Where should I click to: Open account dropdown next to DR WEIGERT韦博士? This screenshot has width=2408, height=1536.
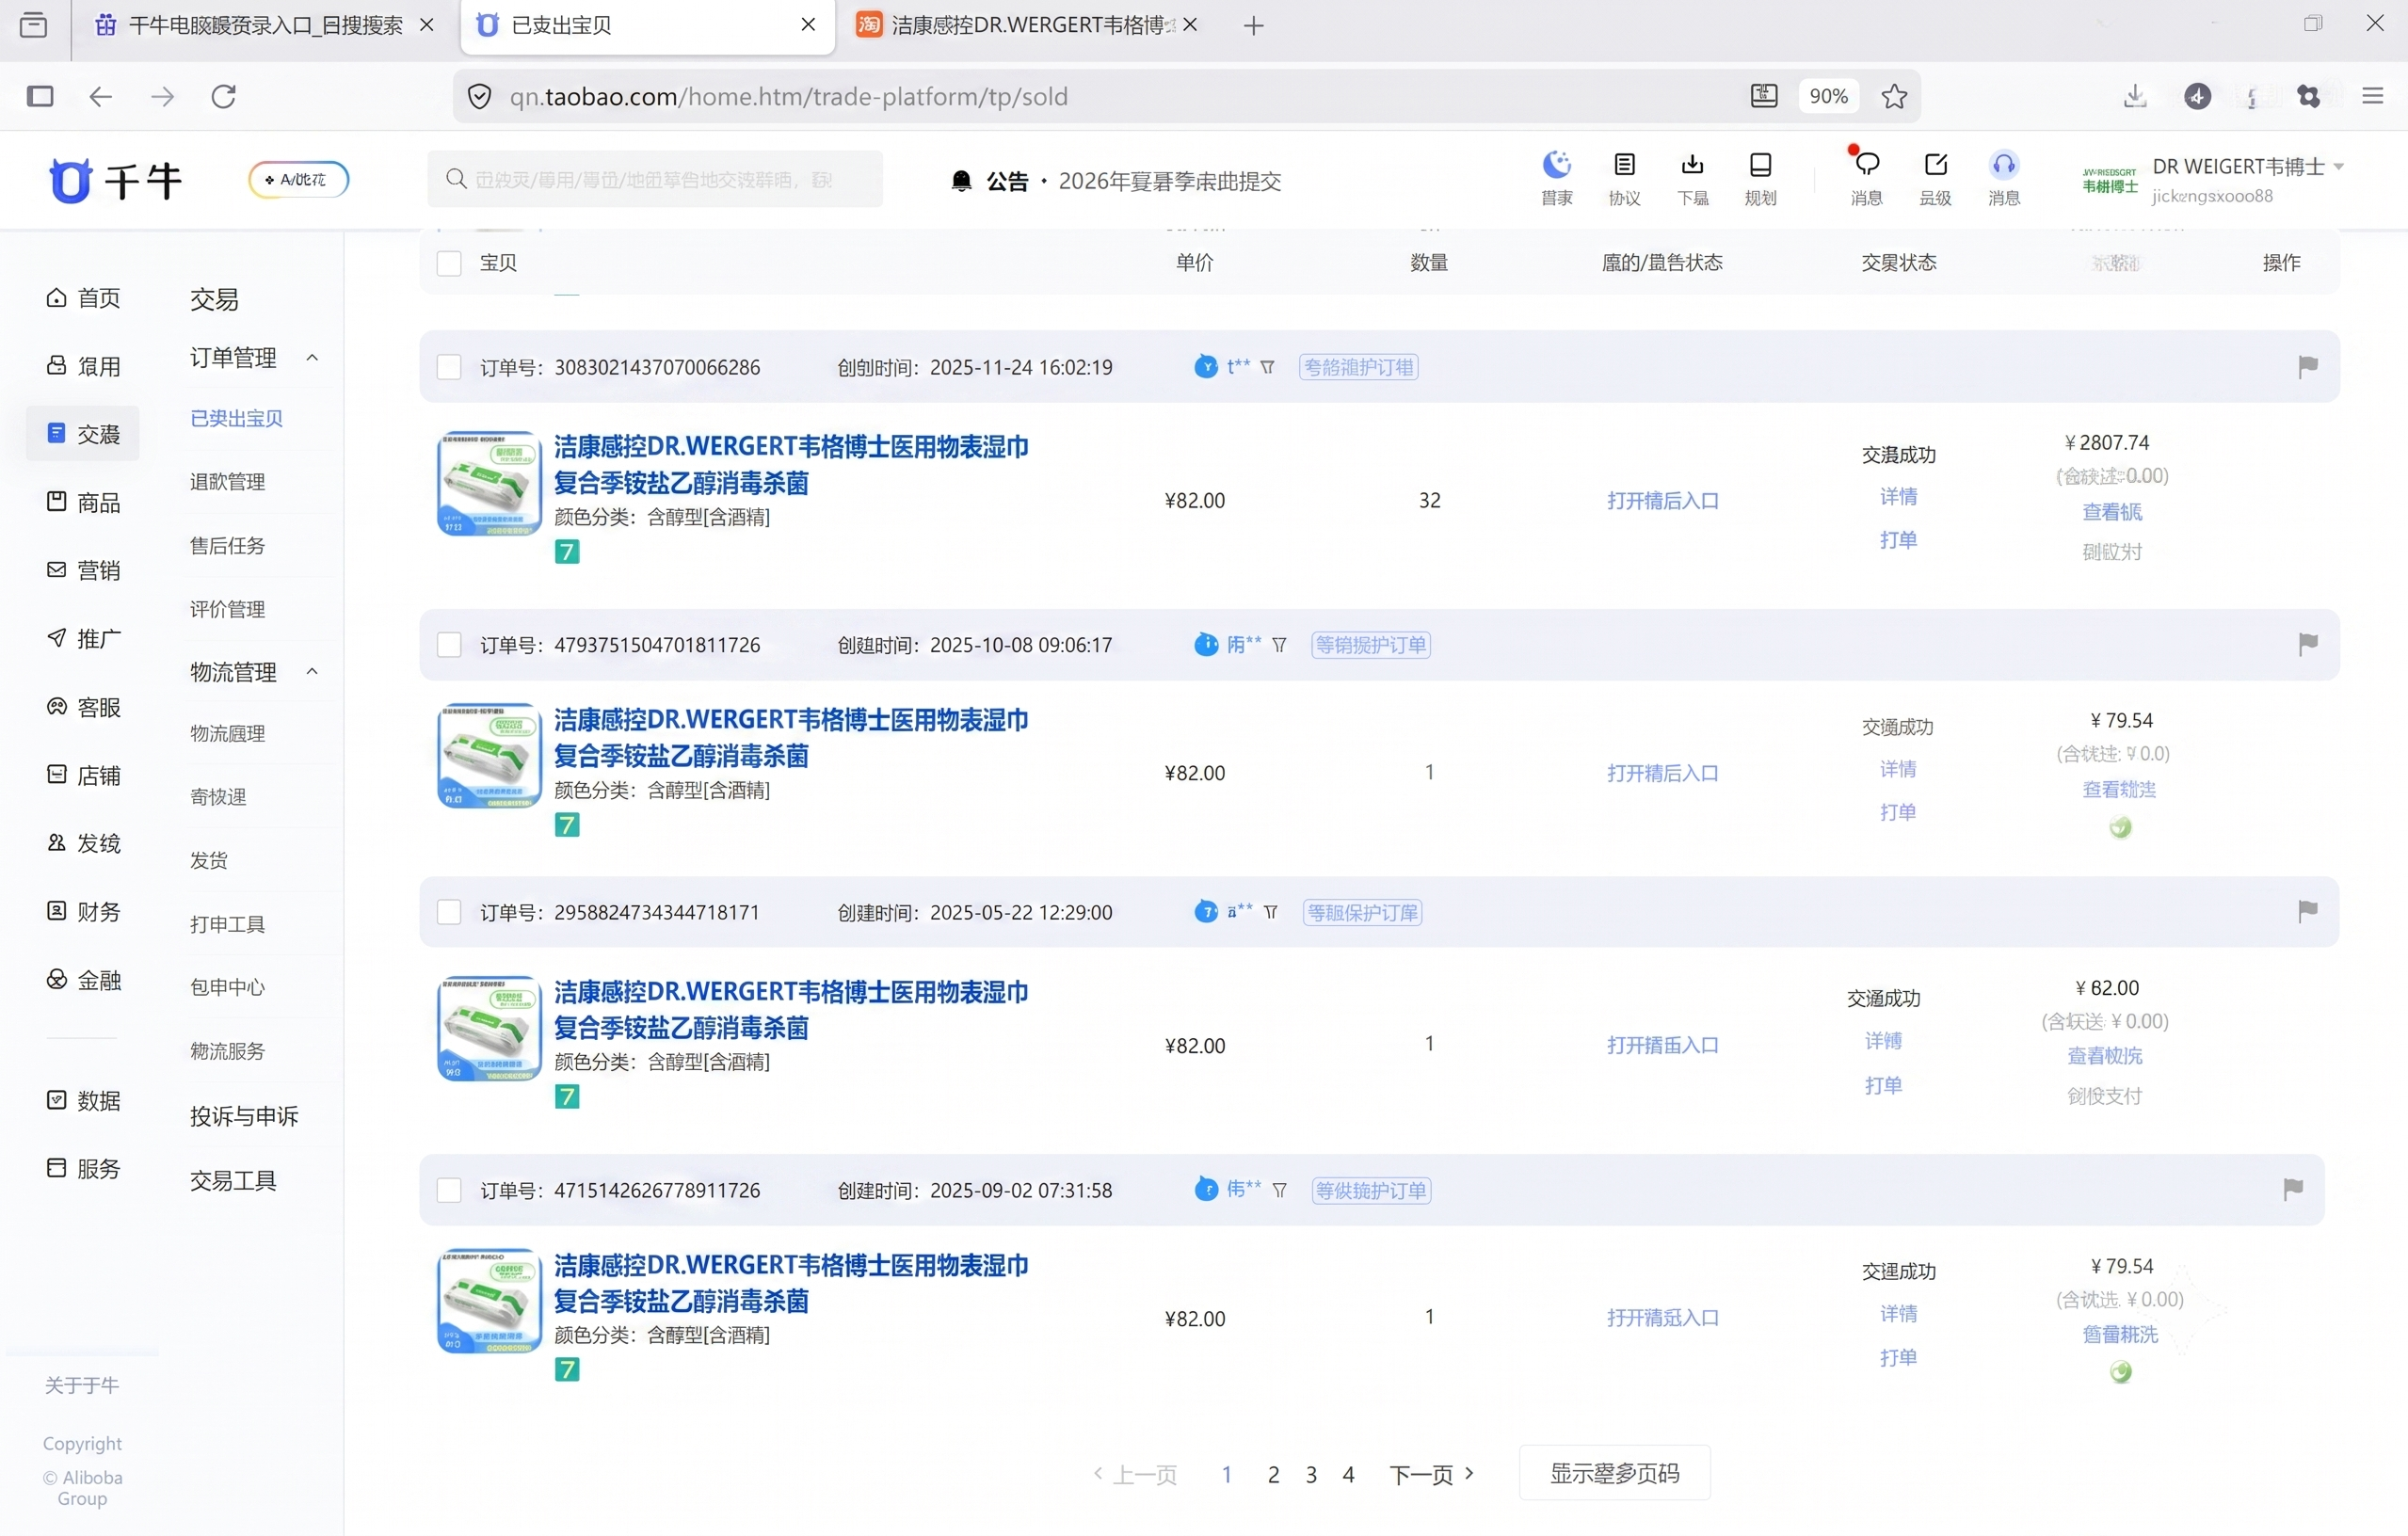click(2339, 167)
